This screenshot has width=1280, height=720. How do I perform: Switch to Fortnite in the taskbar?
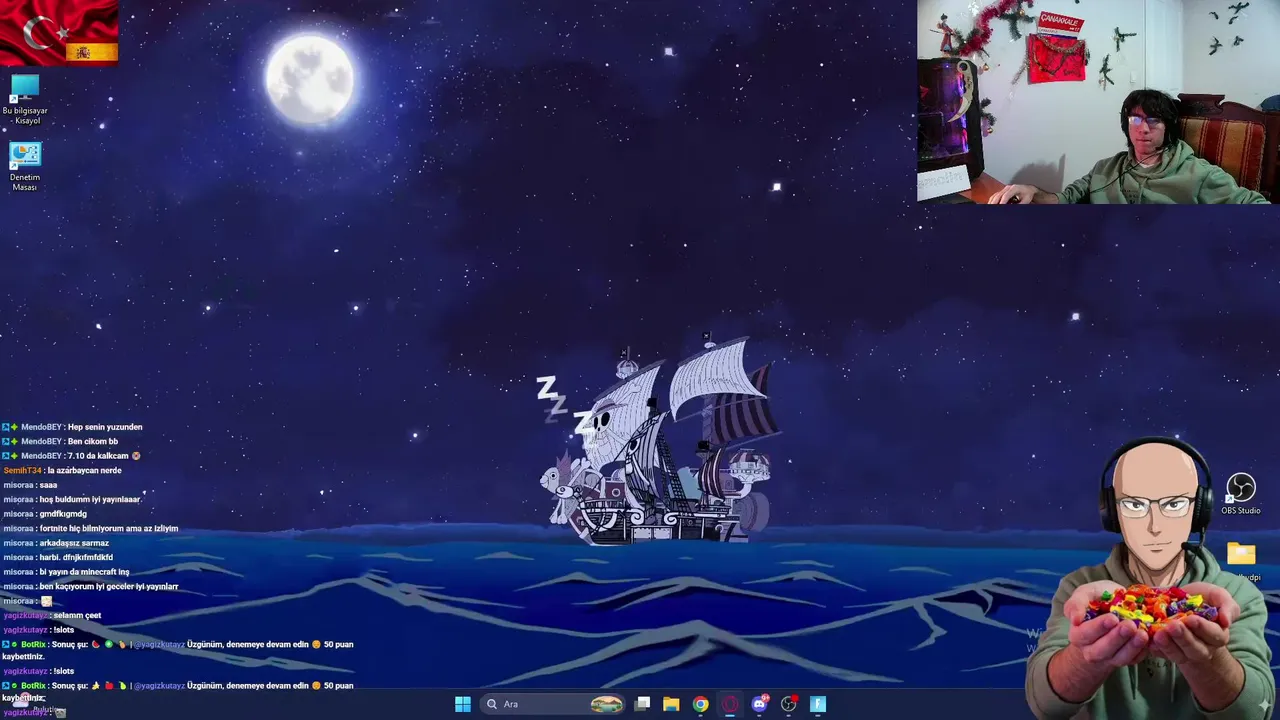coord(818,704)
